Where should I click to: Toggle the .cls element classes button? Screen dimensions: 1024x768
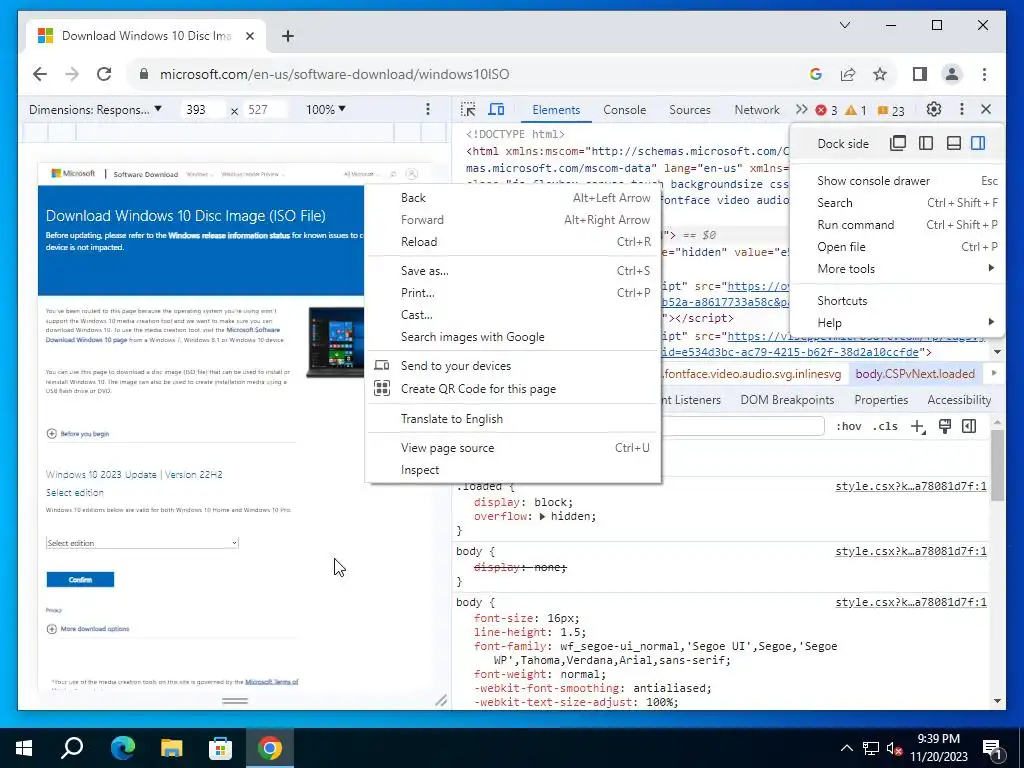885,426
